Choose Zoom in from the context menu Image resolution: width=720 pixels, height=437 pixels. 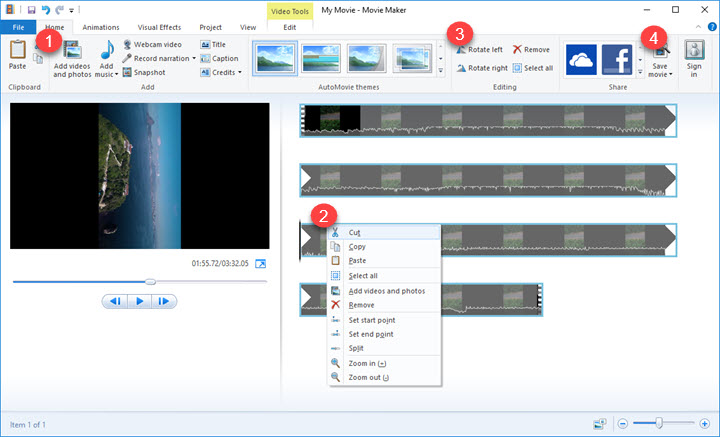tap(384, 363)
